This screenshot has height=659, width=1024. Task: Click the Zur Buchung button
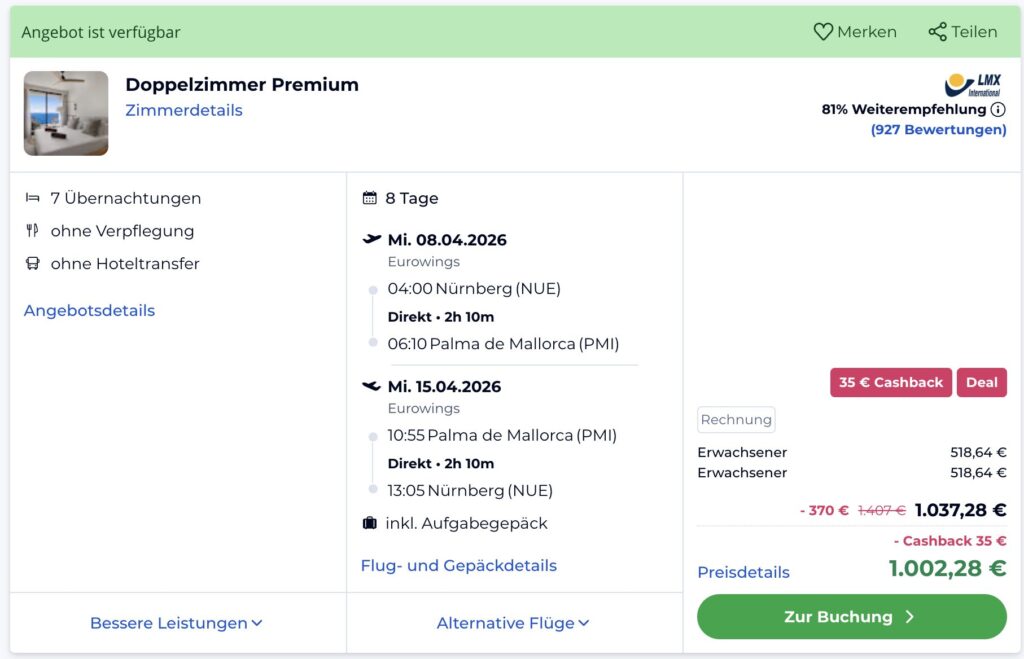coord(851,617)
